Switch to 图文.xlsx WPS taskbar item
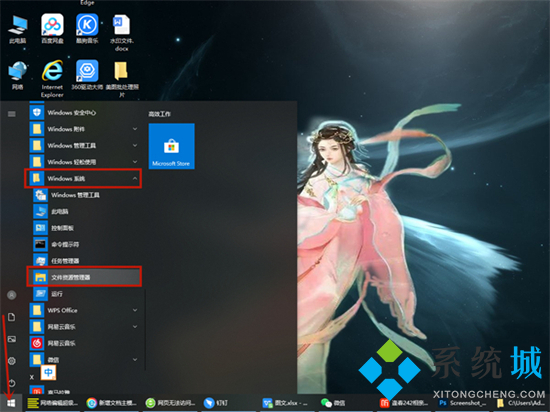Screen dimensions: 550x412 coord(286,403)
